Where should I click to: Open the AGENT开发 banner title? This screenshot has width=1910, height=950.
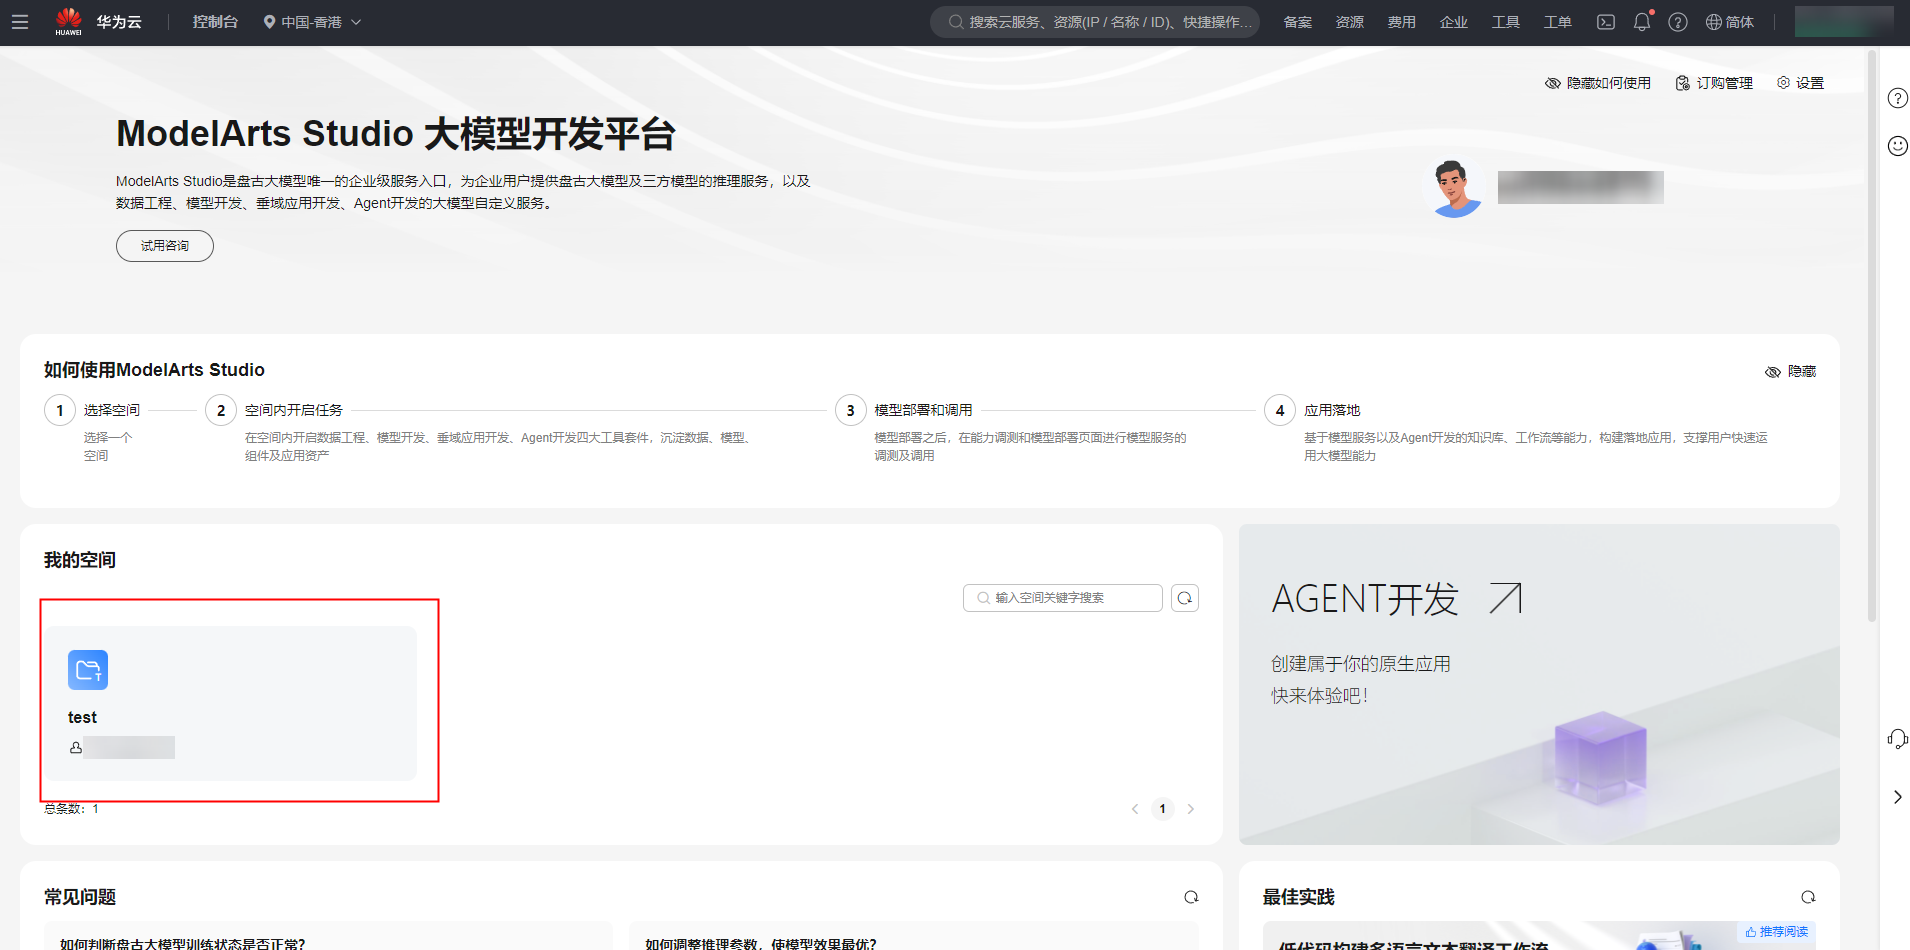(1365, 599)
